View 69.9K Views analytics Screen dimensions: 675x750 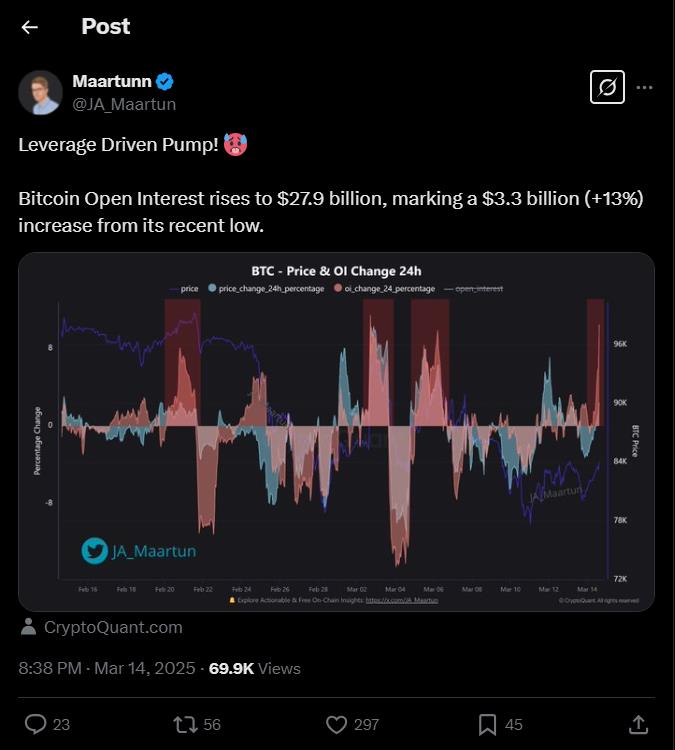[x=255, y=668]
